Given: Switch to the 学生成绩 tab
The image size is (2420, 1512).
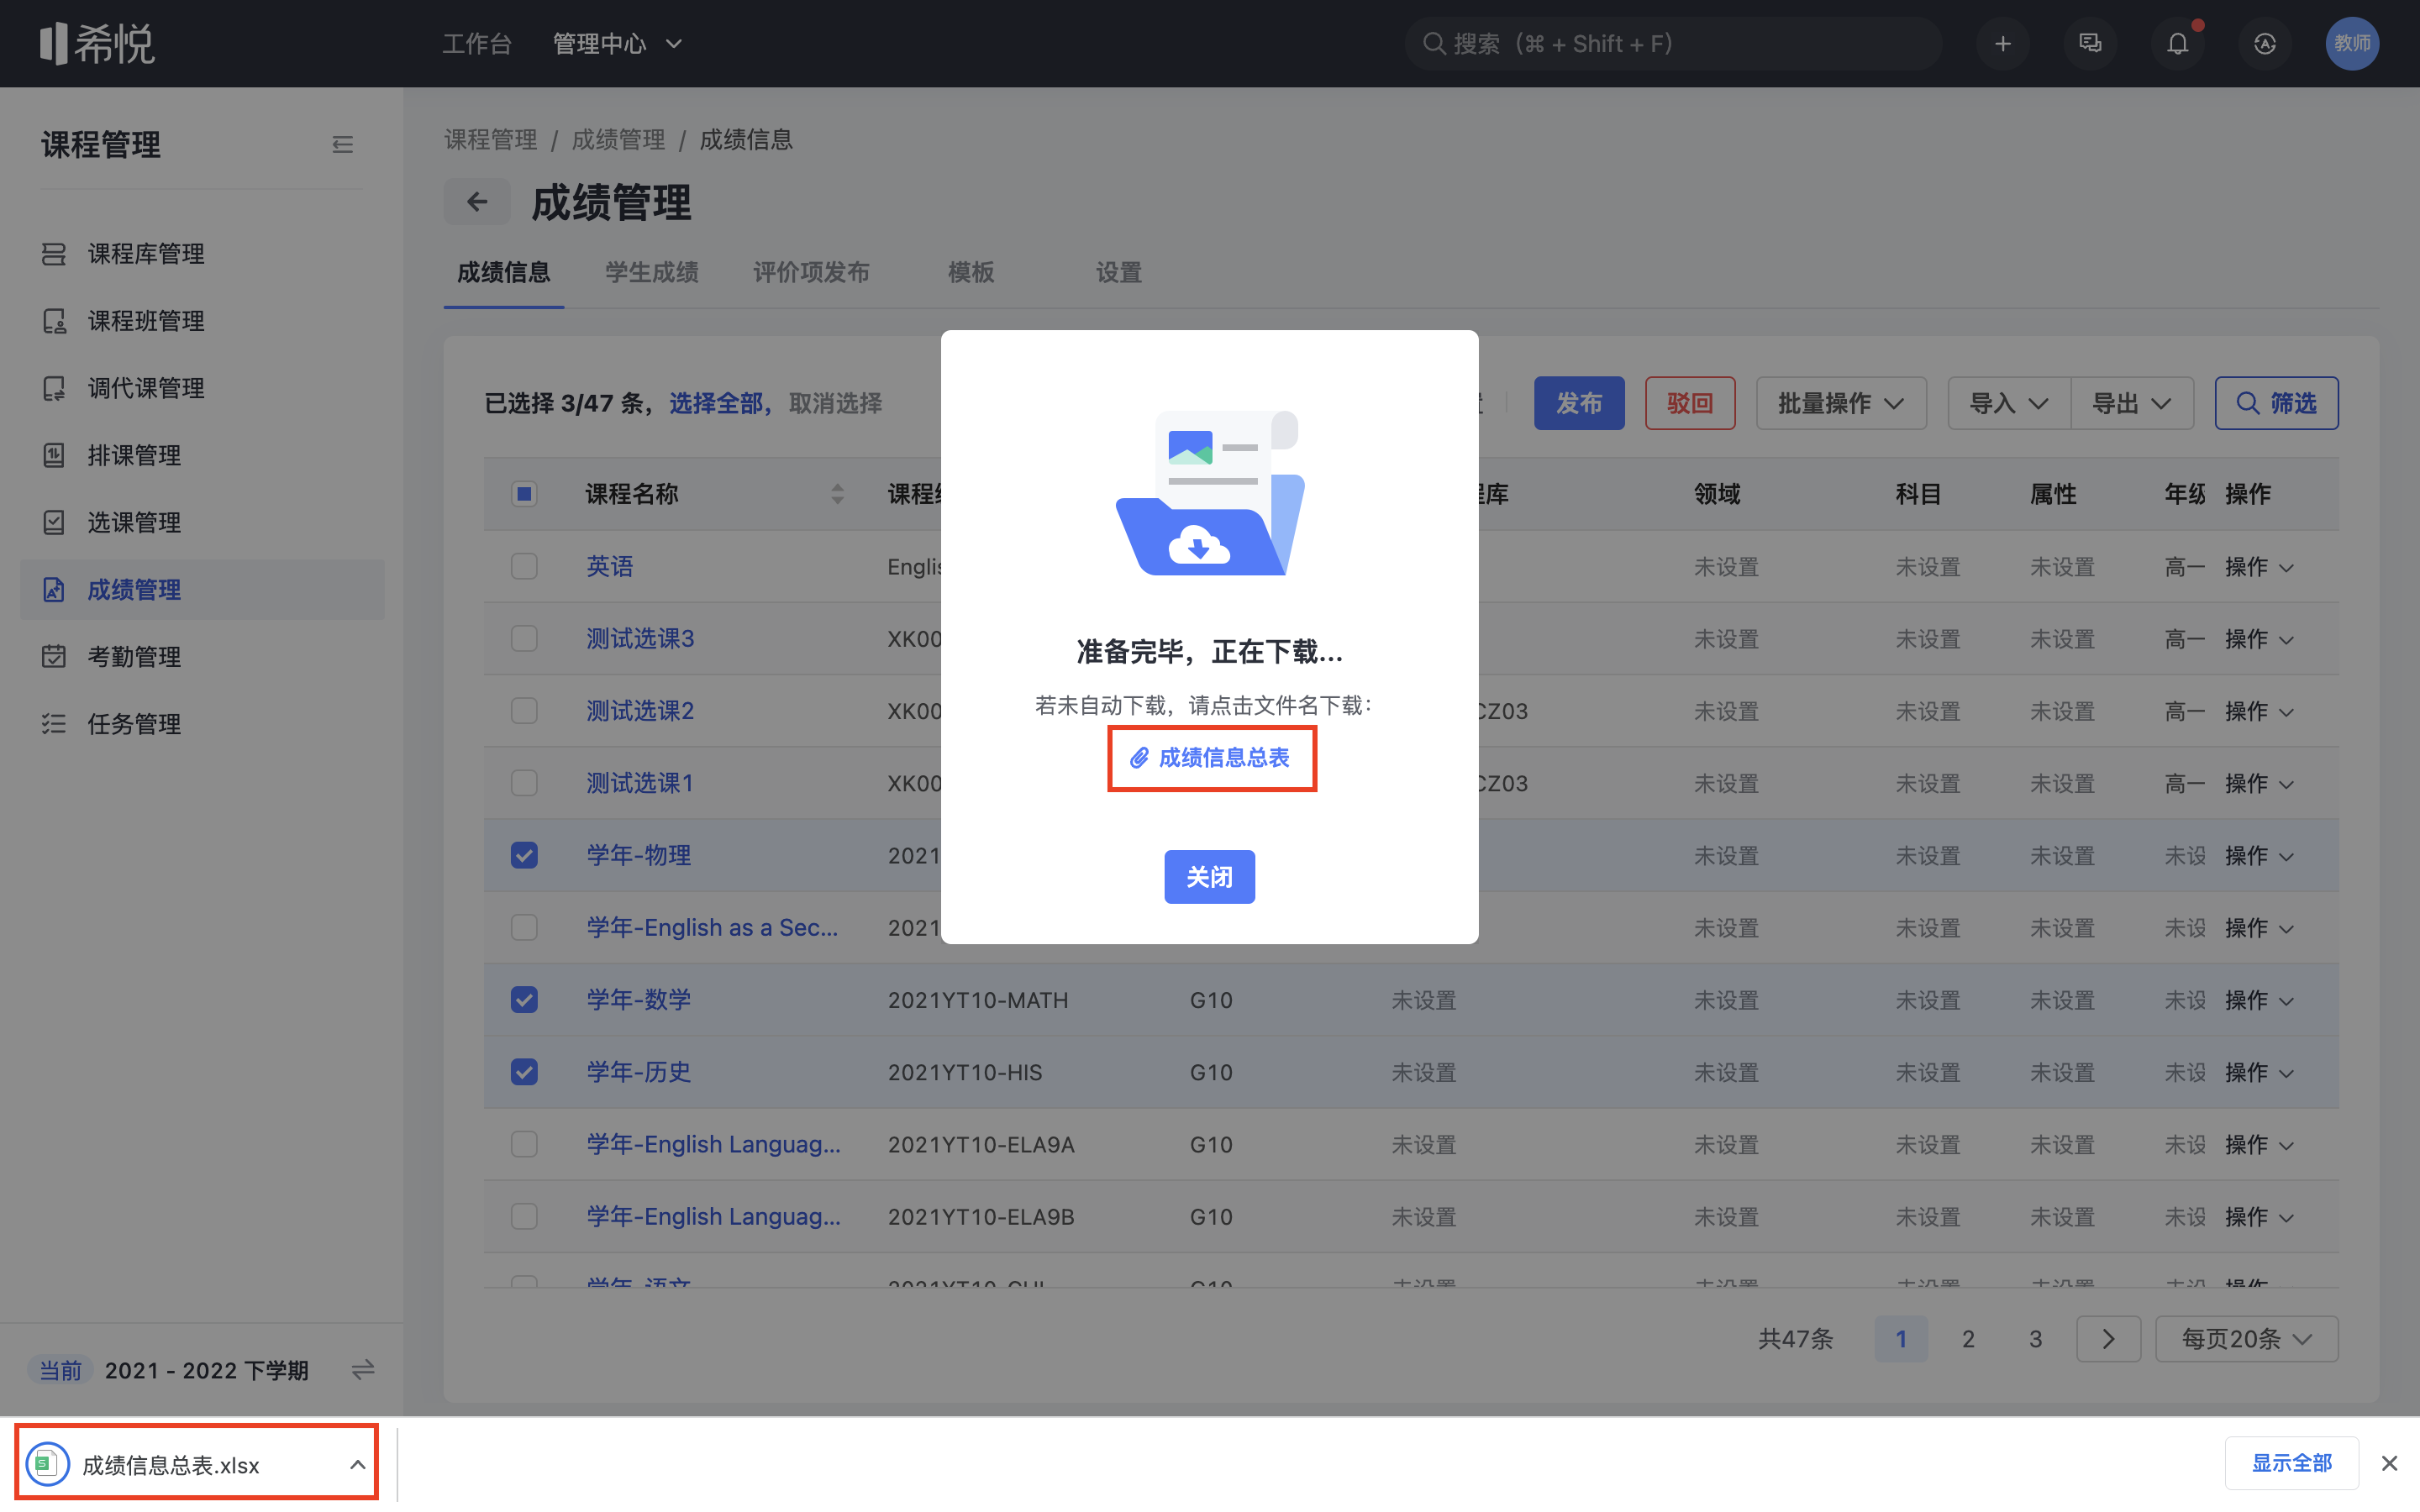Looking at the screenshot, I should [x=651, y=272].
